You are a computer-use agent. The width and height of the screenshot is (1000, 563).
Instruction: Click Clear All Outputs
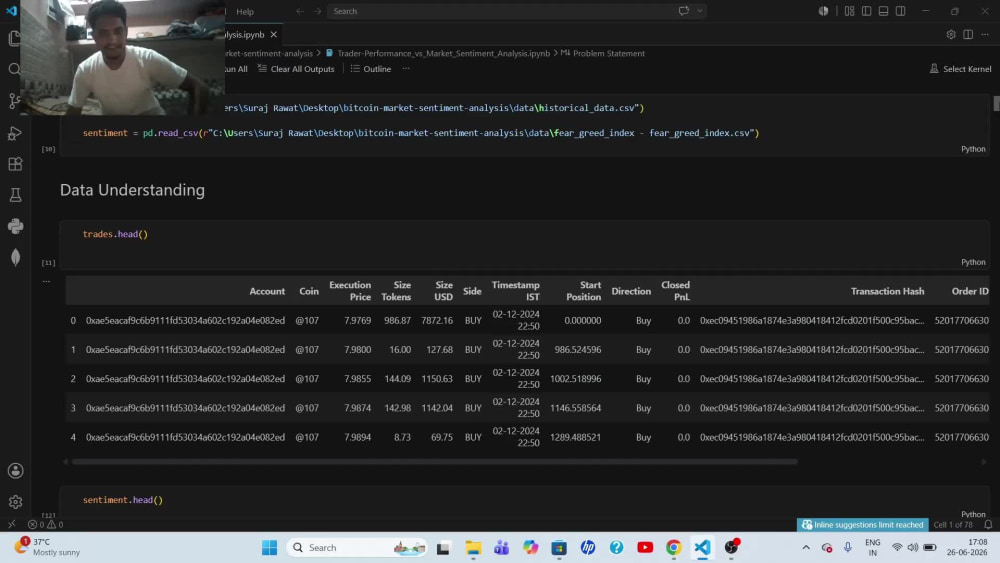click(x=296, y=69)
